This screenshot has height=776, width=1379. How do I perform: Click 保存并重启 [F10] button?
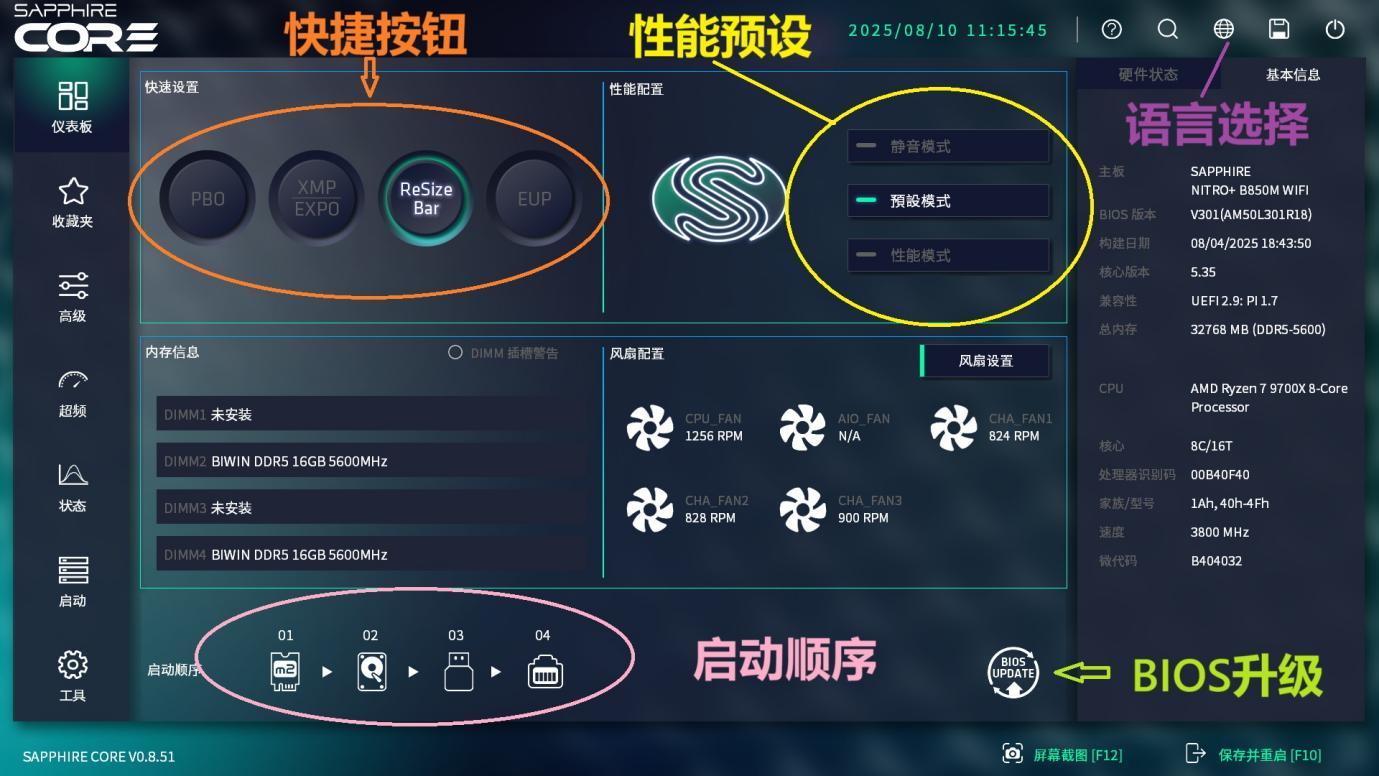pyautogui.click(x=1253, y=754)
